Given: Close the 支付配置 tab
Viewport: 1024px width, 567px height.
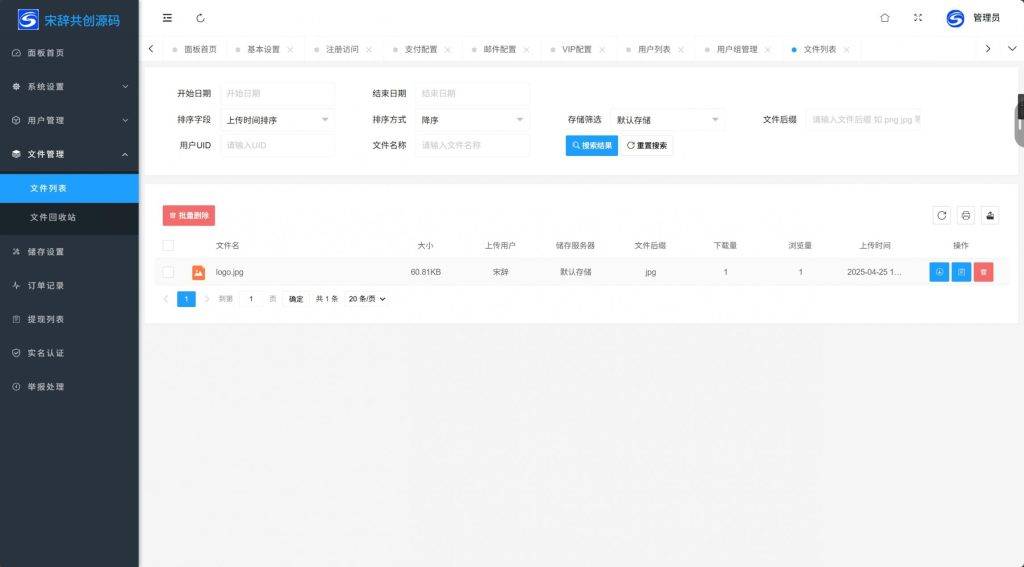Looking at the screenshot, I should click(447, 50).
